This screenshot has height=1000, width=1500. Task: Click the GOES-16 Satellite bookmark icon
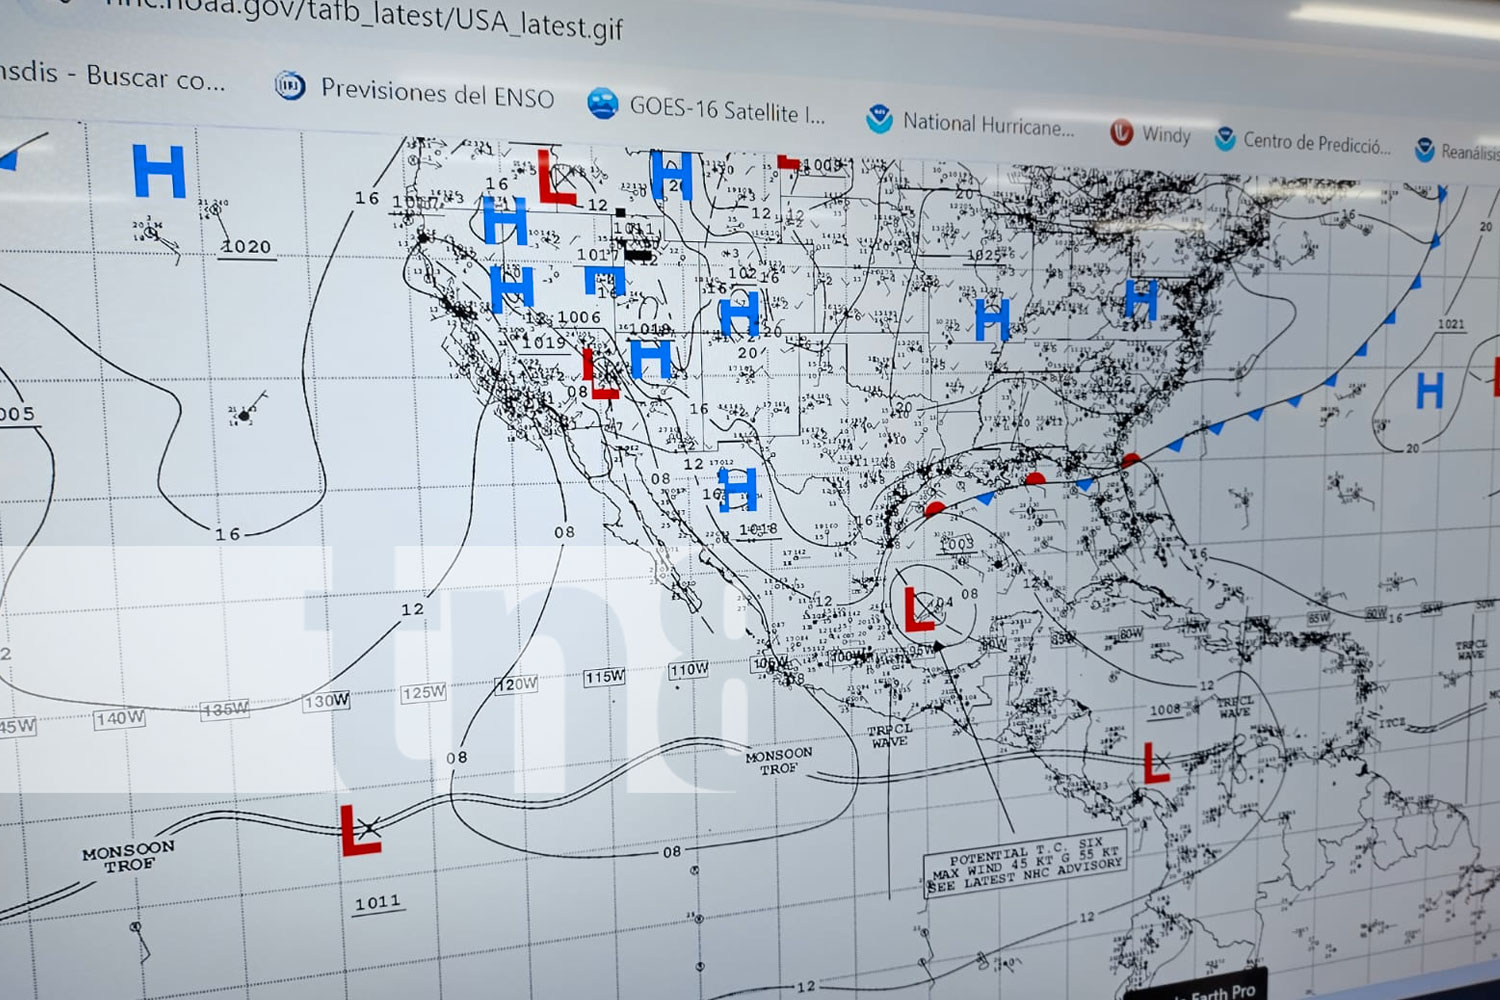click(602, 103)
